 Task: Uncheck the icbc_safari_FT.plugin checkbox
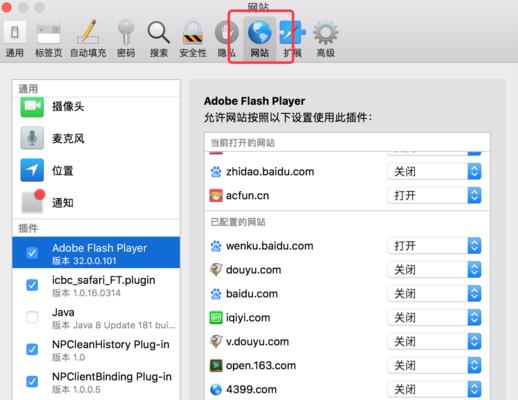(x=32, y=285)
